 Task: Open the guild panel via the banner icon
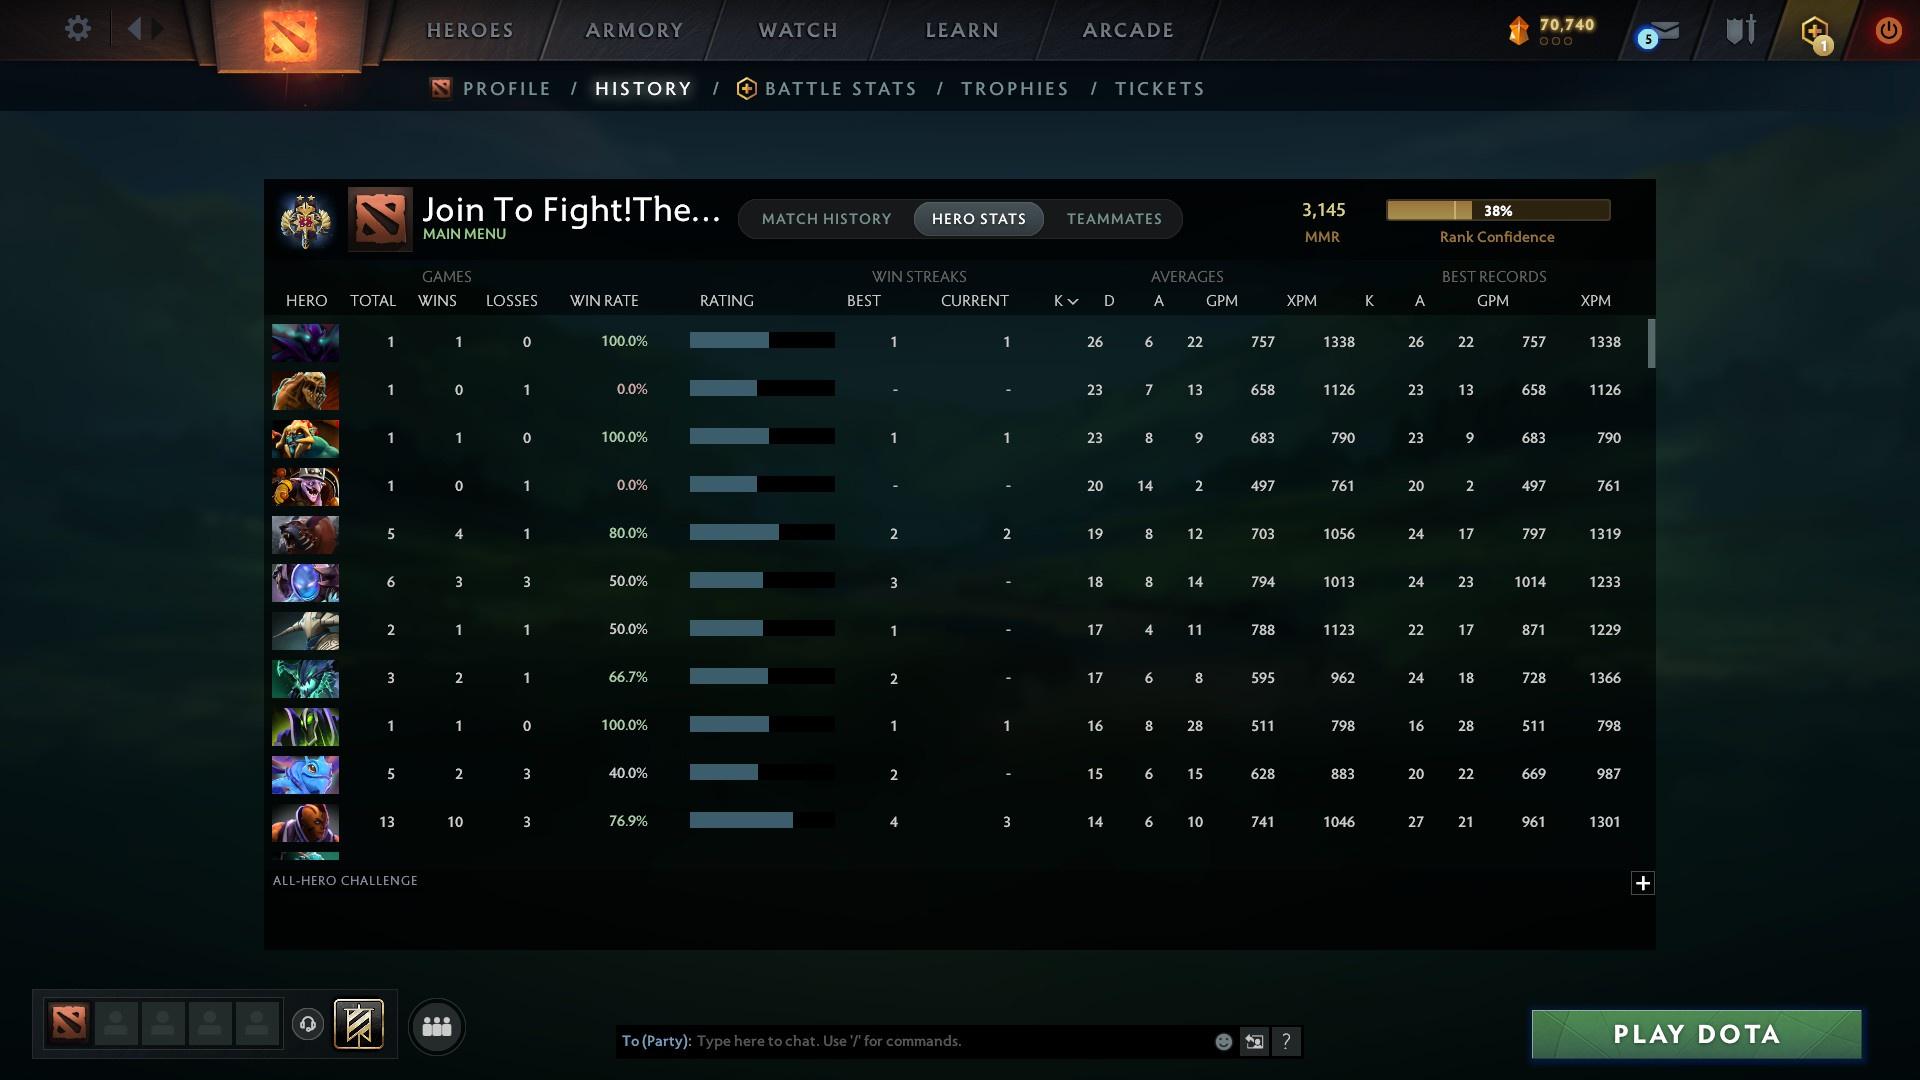click(x=360, y=1025)
